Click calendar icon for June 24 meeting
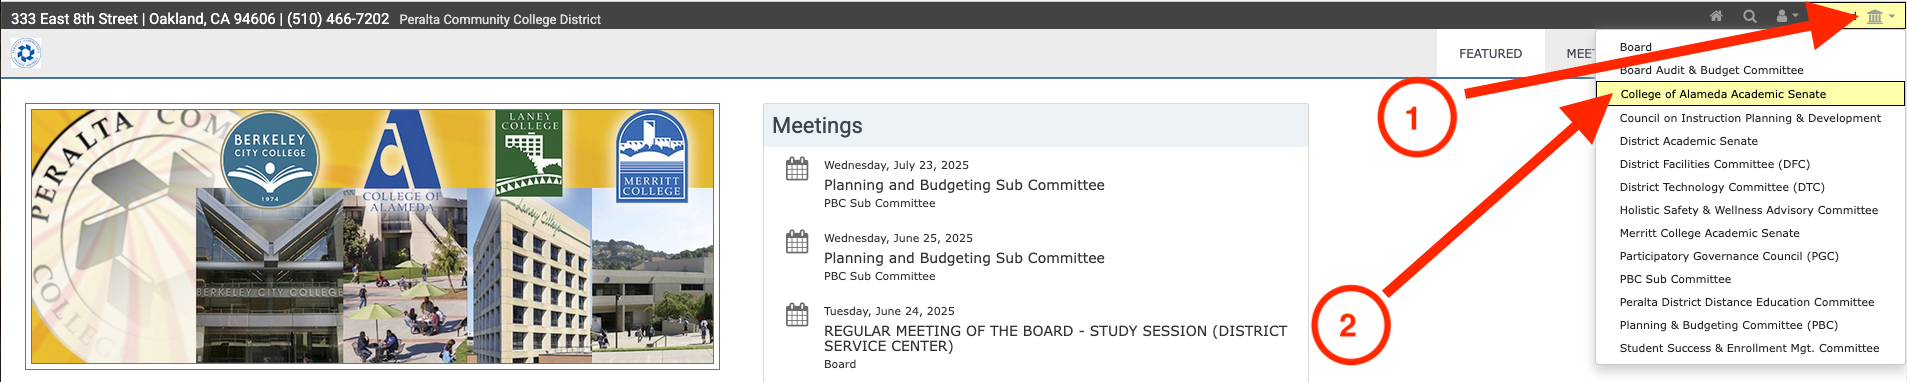 [x=797, y=314]
